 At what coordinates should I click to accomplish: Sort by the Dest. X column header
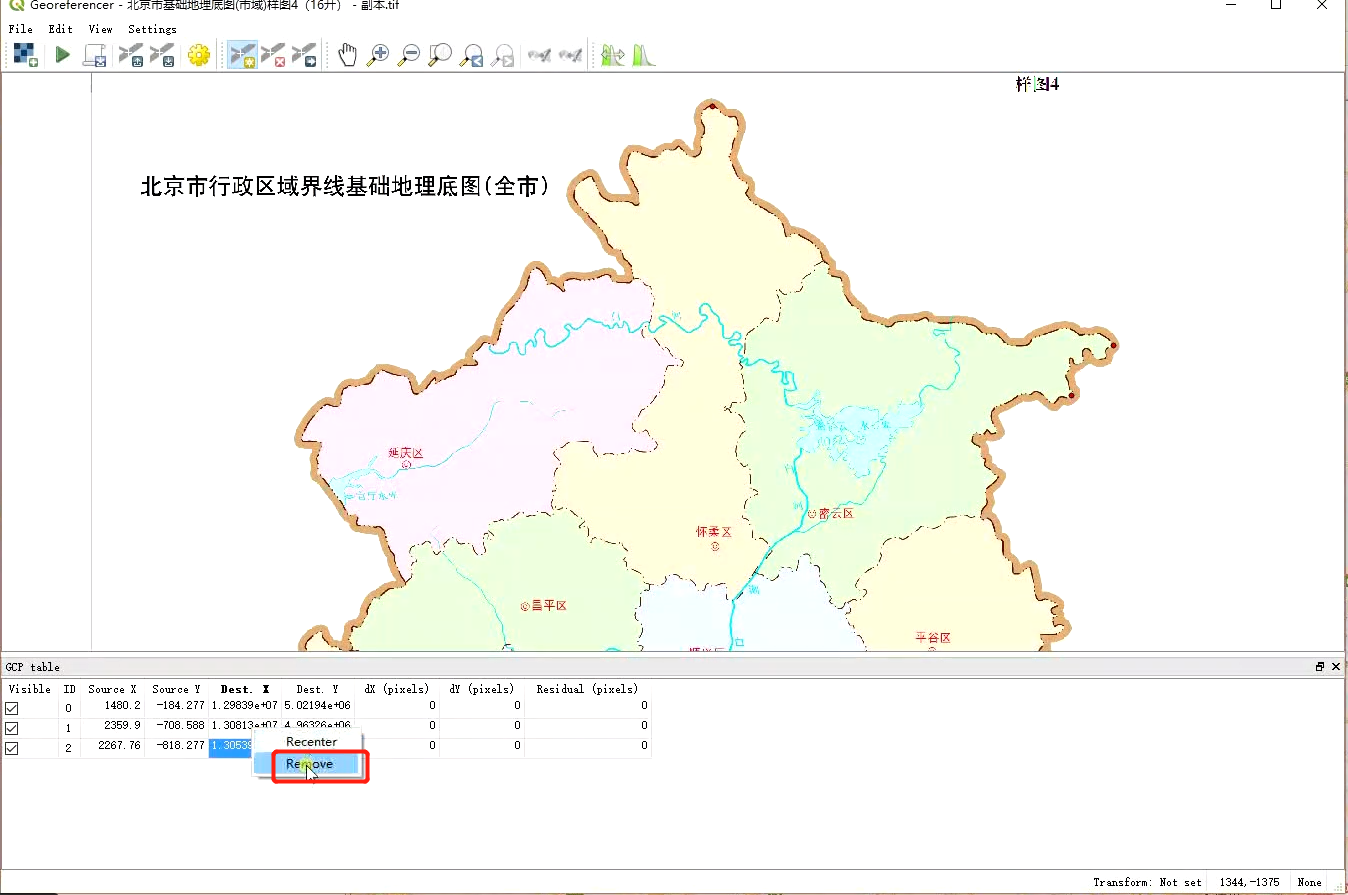point(245,689)
